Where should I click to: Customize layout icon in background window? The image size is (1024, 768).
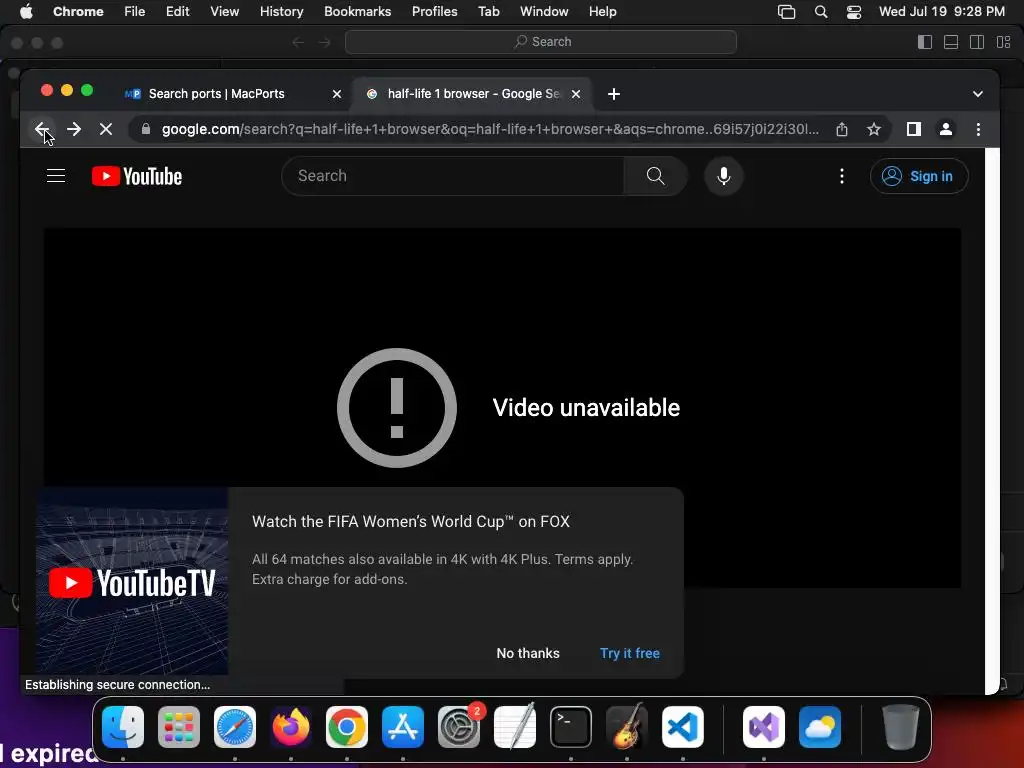click(x=1004, y=42)
